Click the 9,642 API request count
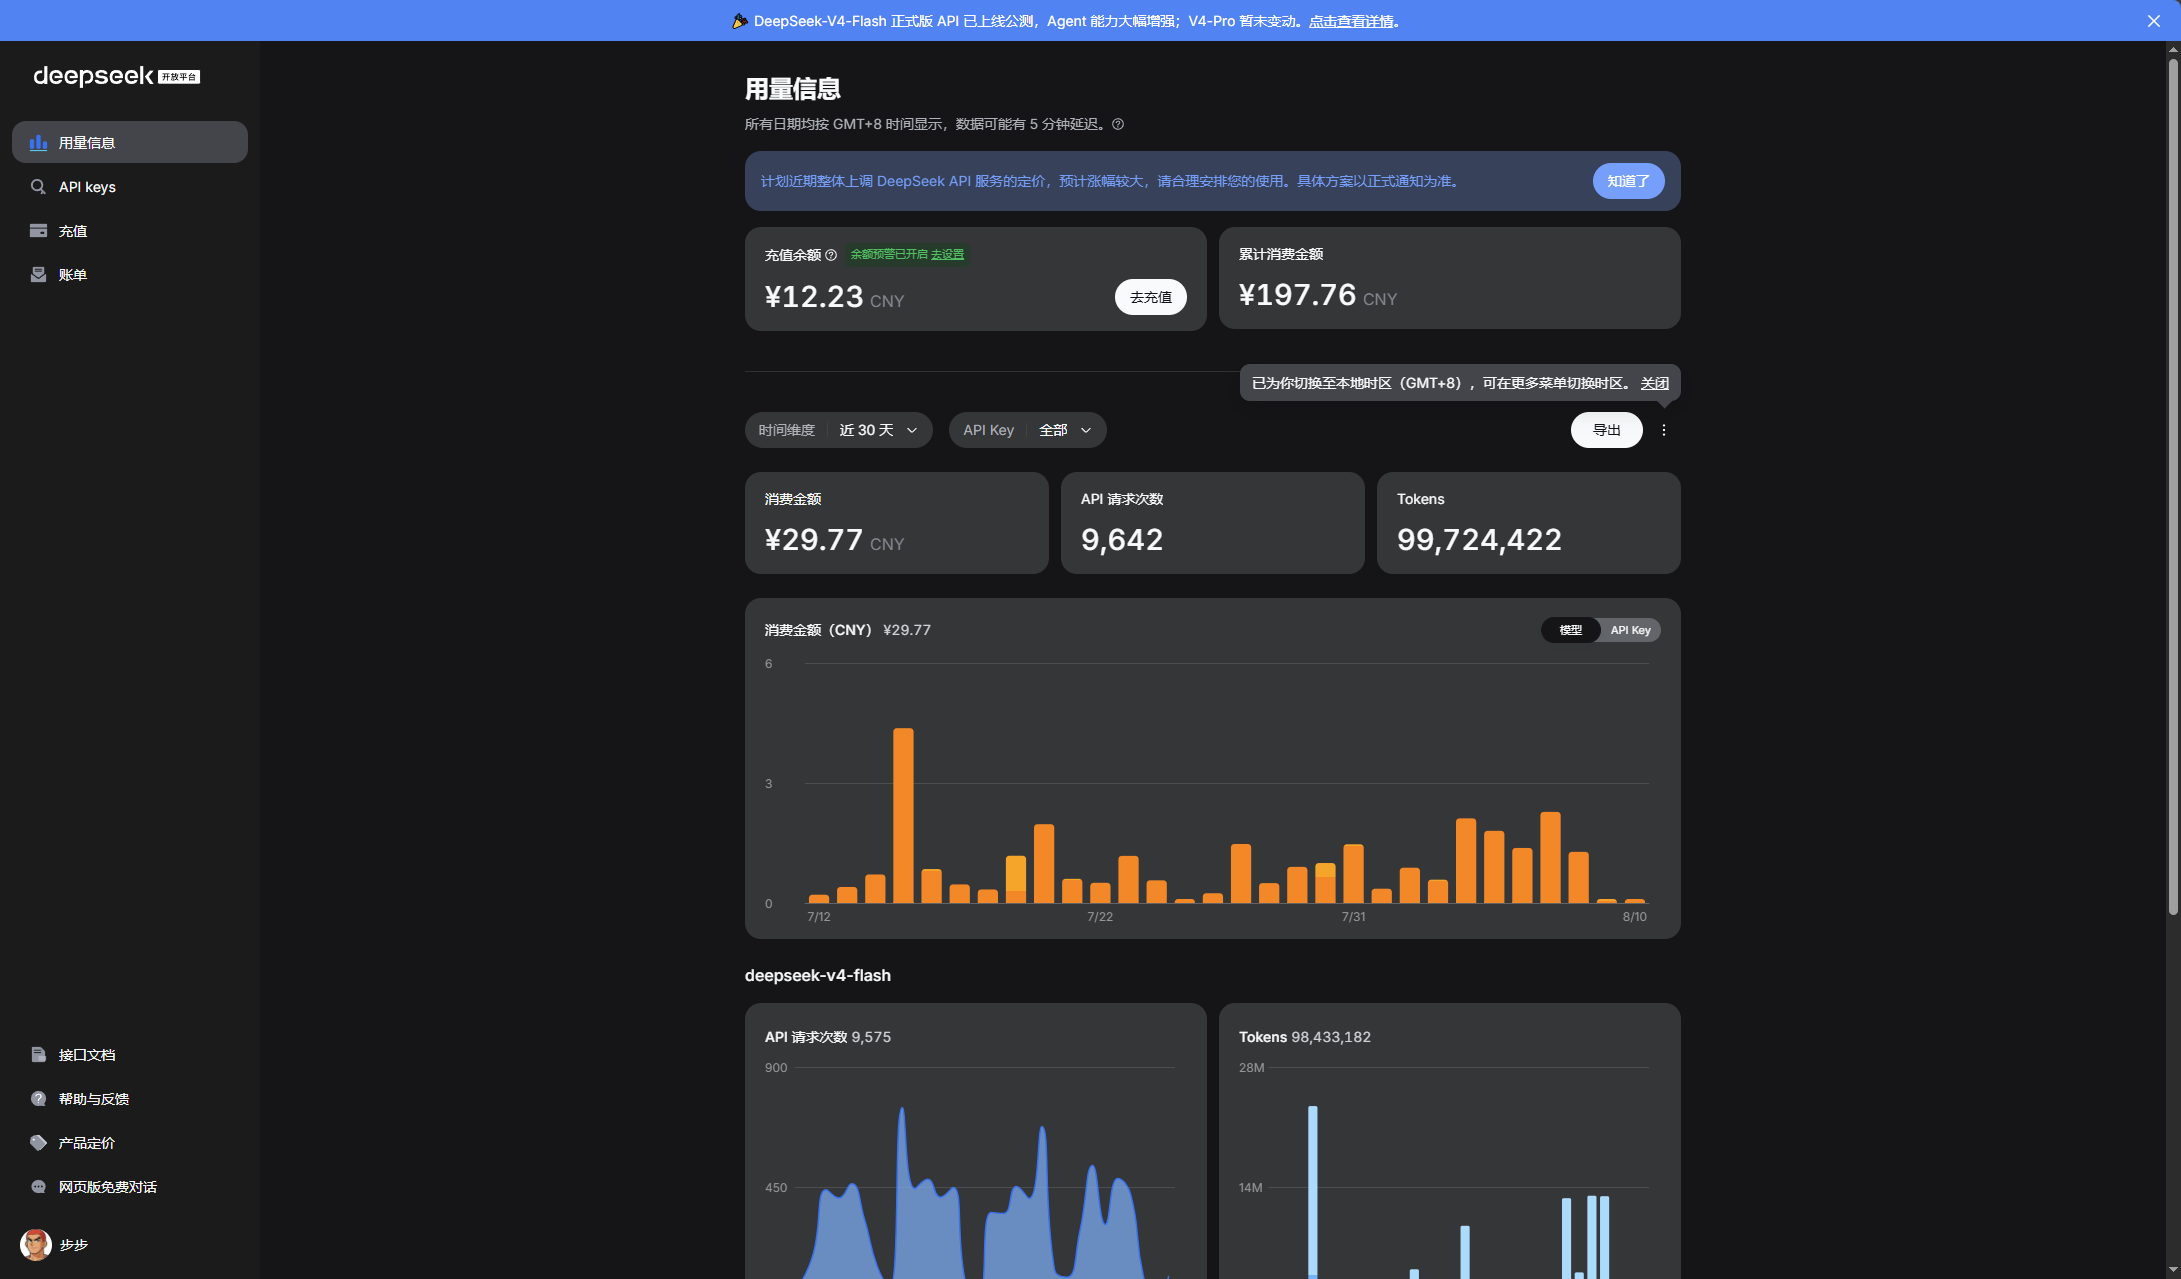The image size is (2181, 1279). (x=1122, y=540)
